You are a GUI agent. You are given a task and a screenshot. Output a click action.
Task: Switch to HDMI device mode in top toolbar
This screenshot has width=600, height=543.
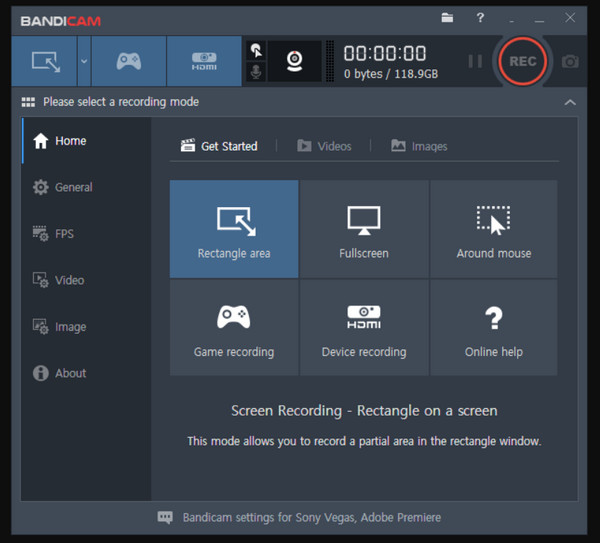(x=204, y=61)
